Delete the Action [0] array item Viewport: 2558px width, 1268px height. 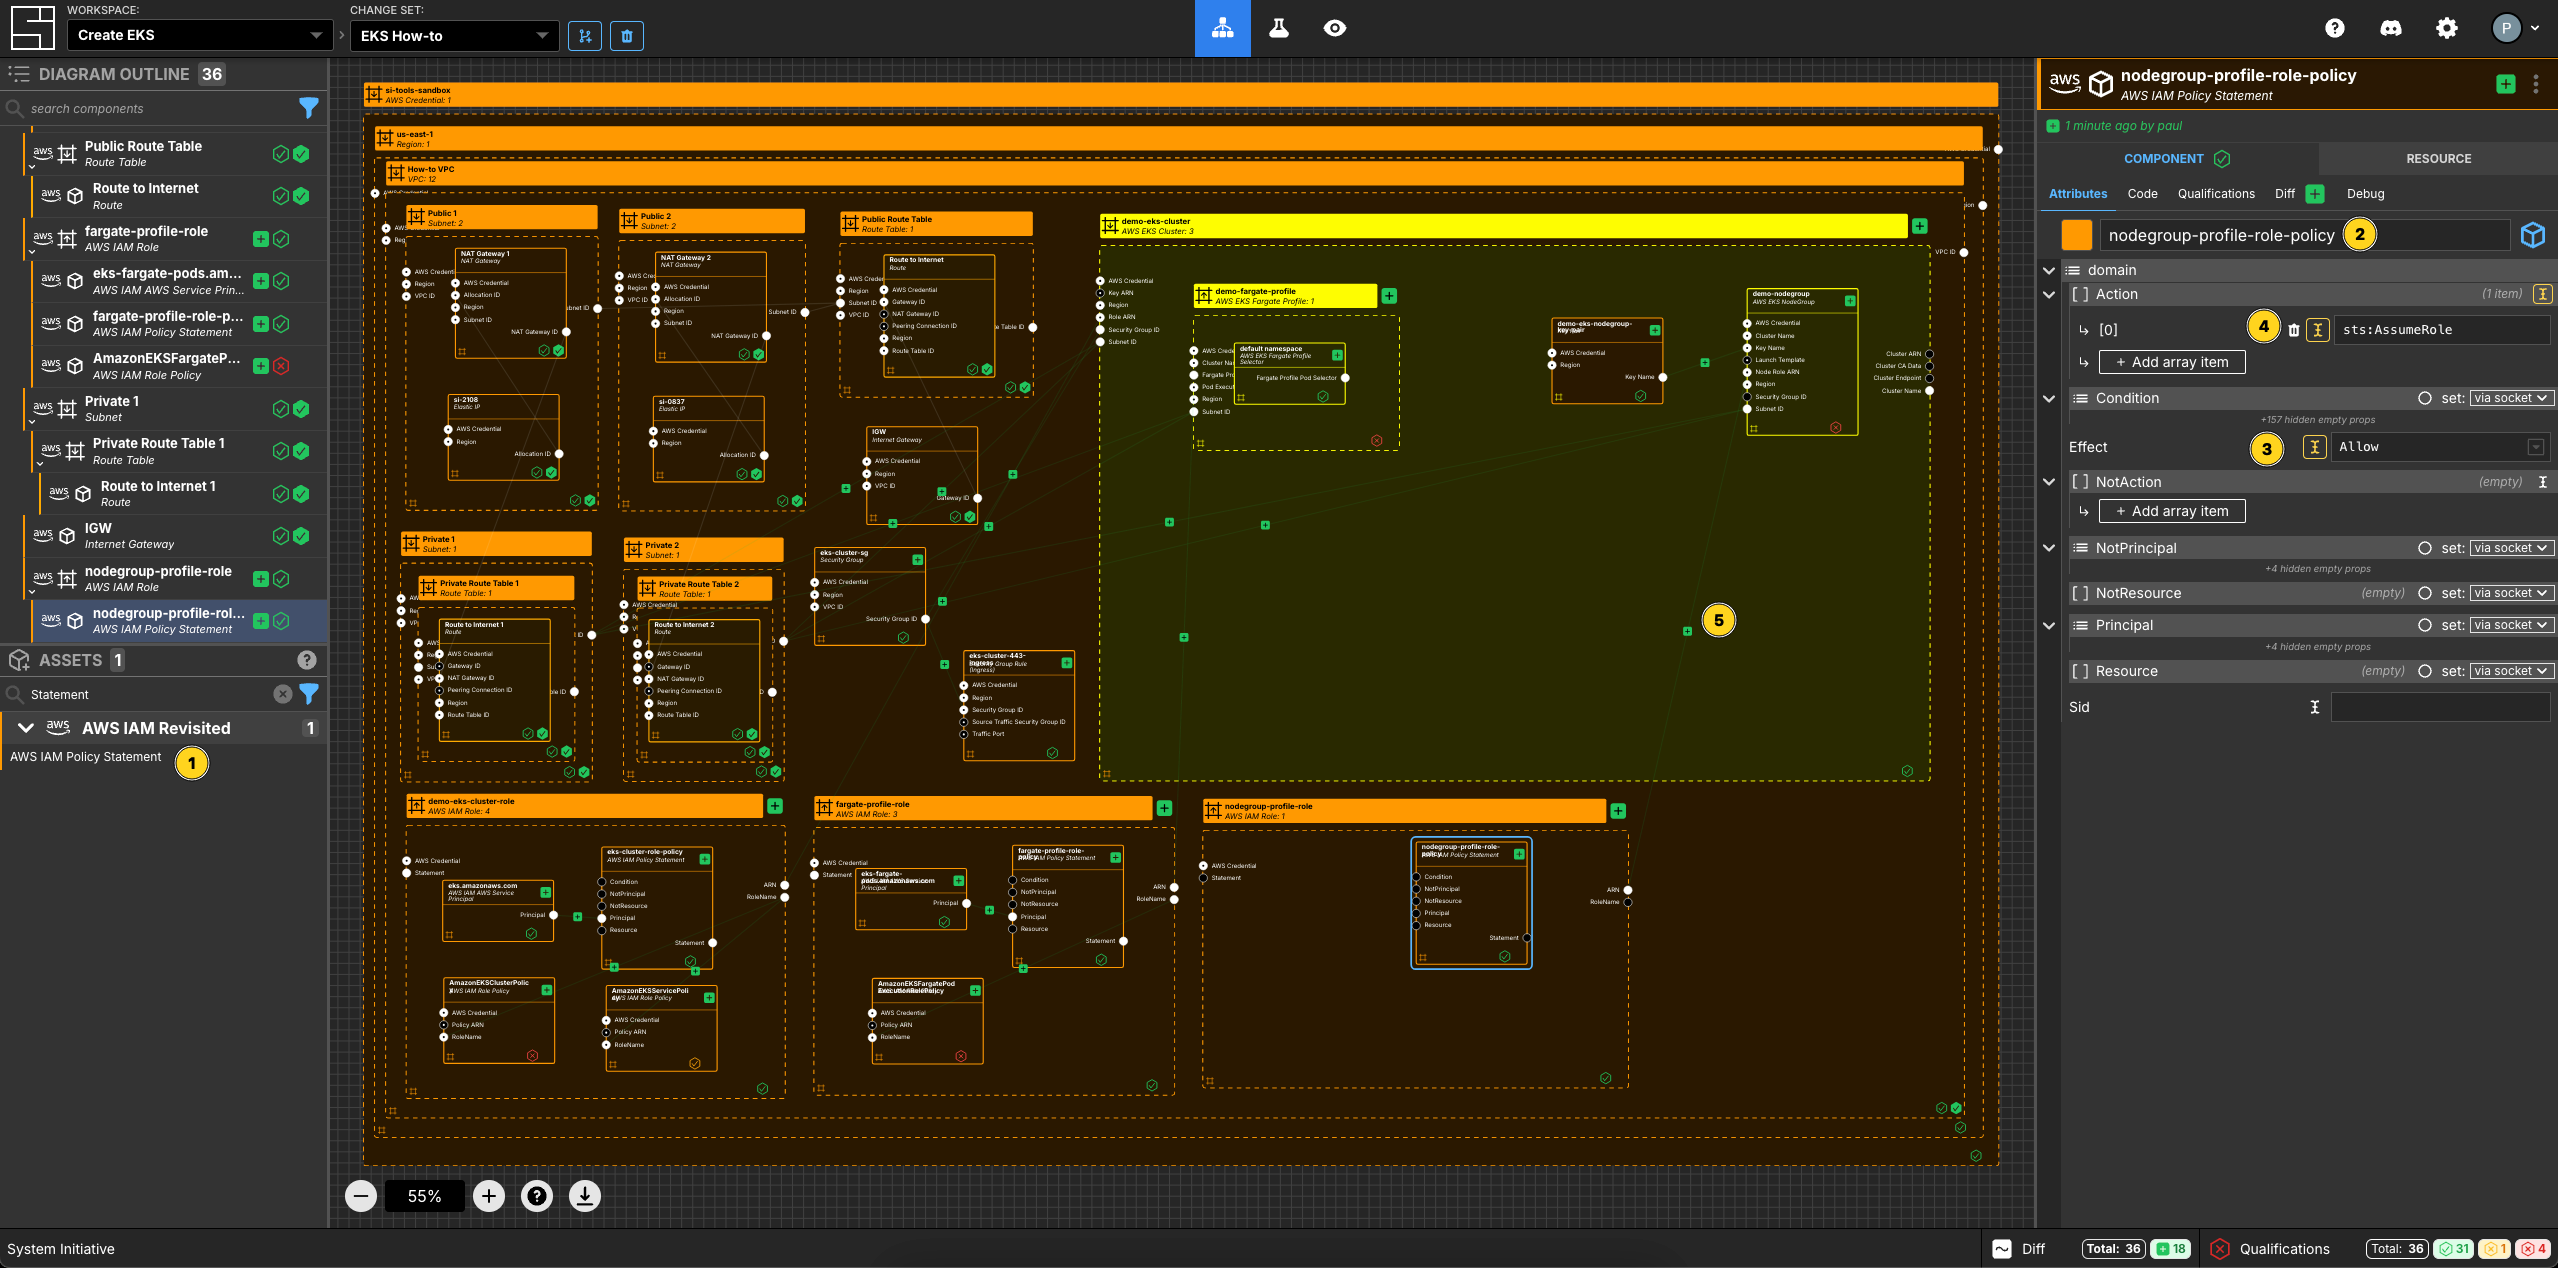[2293, 330]
